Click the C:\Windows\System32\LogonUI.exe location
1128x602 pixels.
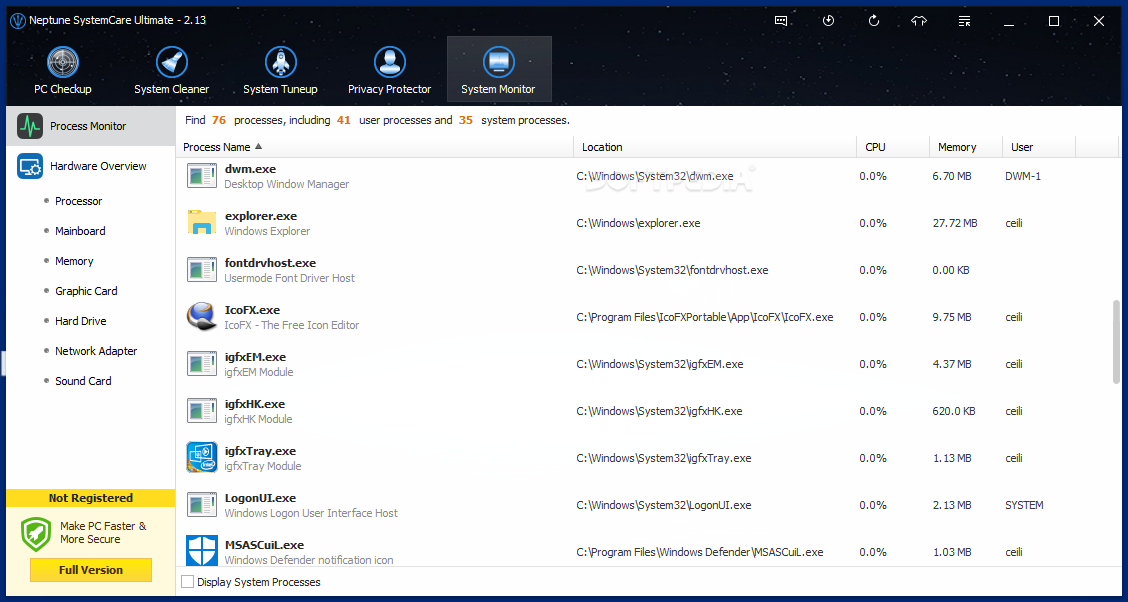pyautogui.click(x=664, y=505)
